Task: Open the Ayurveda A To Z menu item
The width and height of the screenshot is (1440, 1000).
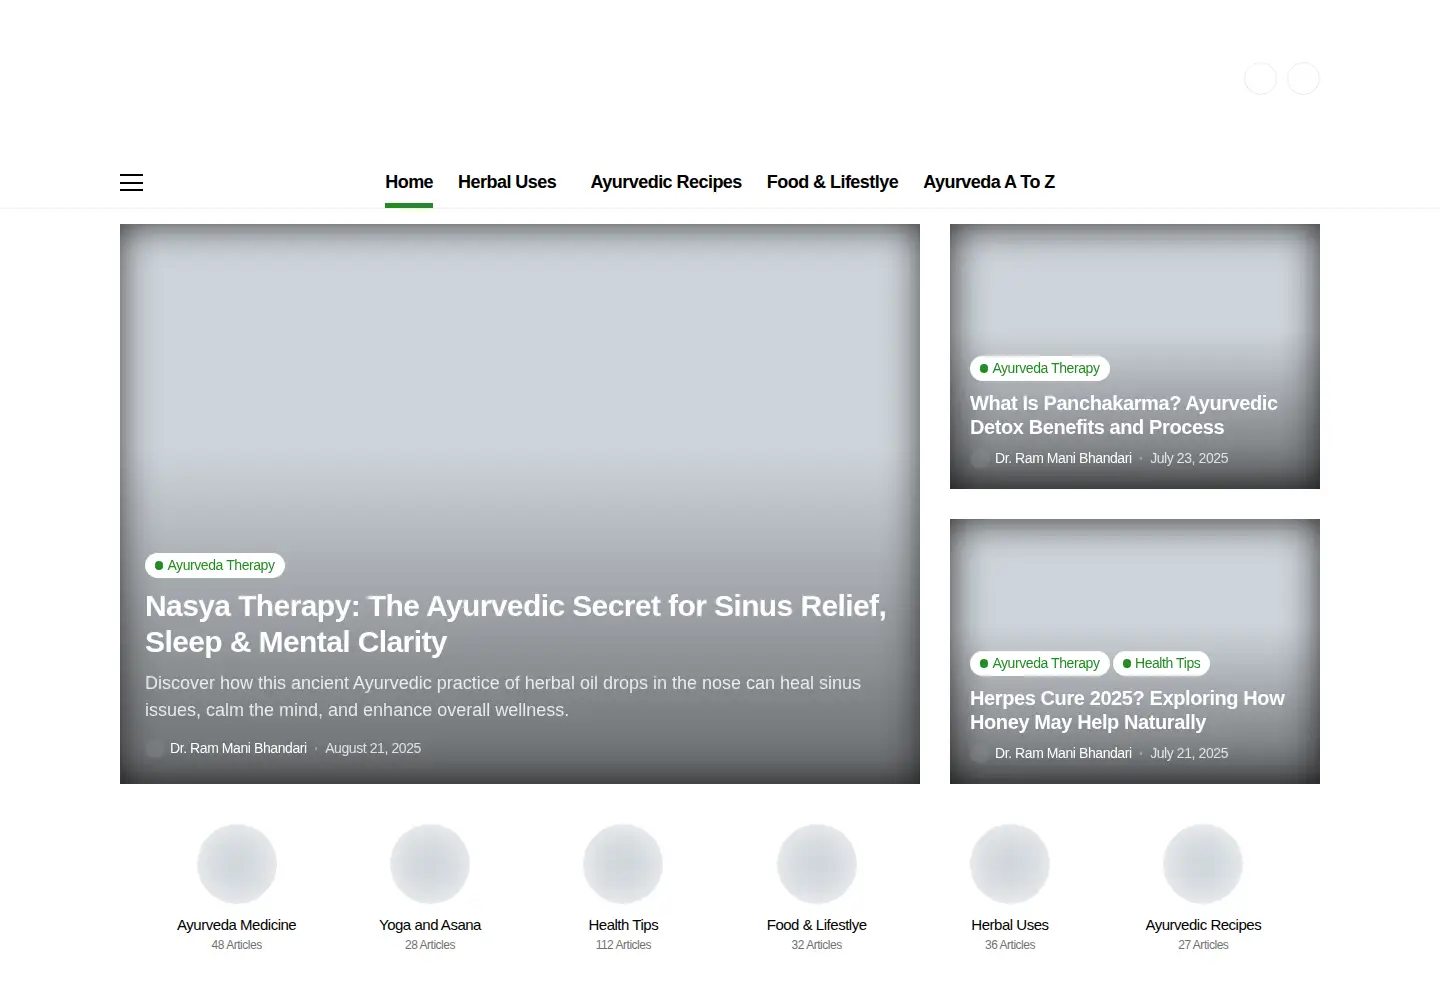Action: [x=989, y=182]
